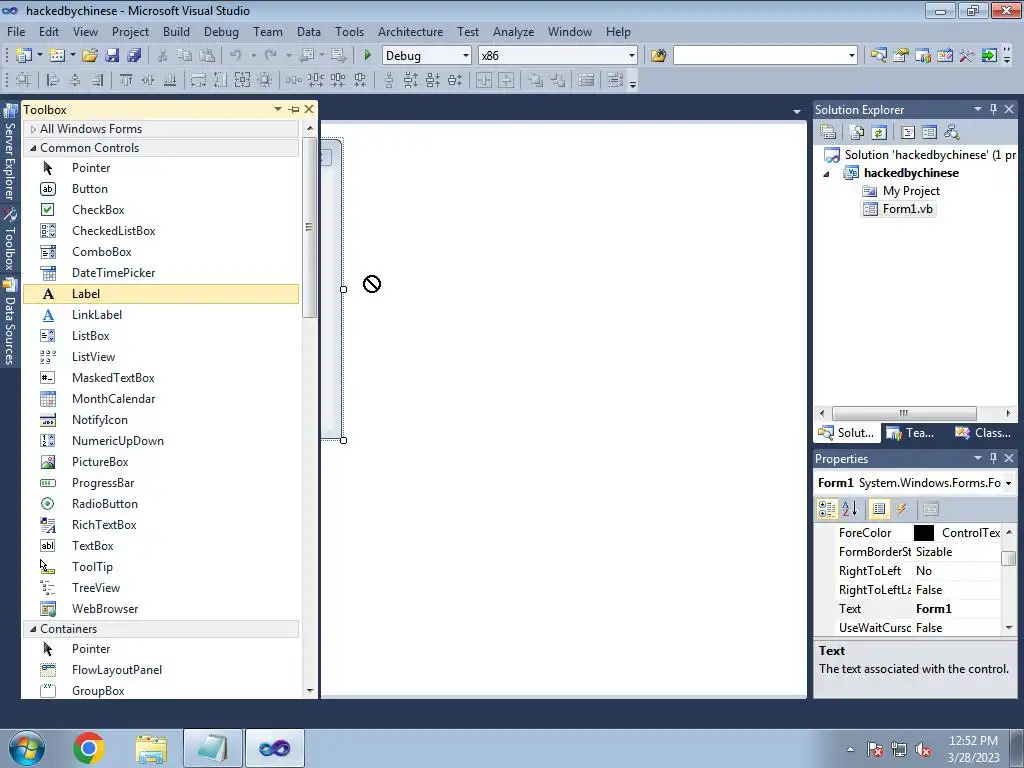This screenshot has height=768, width=1024.
Task: Open the Data Sources side tab
Action: [10, 323]
